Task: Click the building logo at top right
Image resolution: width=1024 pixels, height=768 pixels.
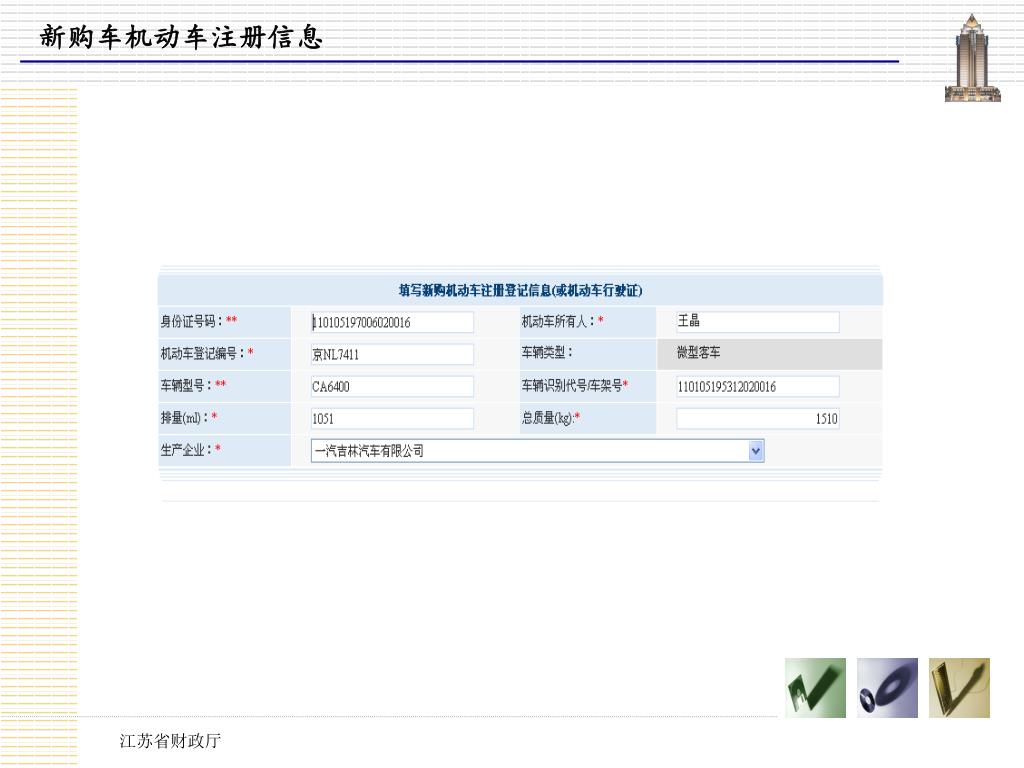Action: [x=972, y=57]
